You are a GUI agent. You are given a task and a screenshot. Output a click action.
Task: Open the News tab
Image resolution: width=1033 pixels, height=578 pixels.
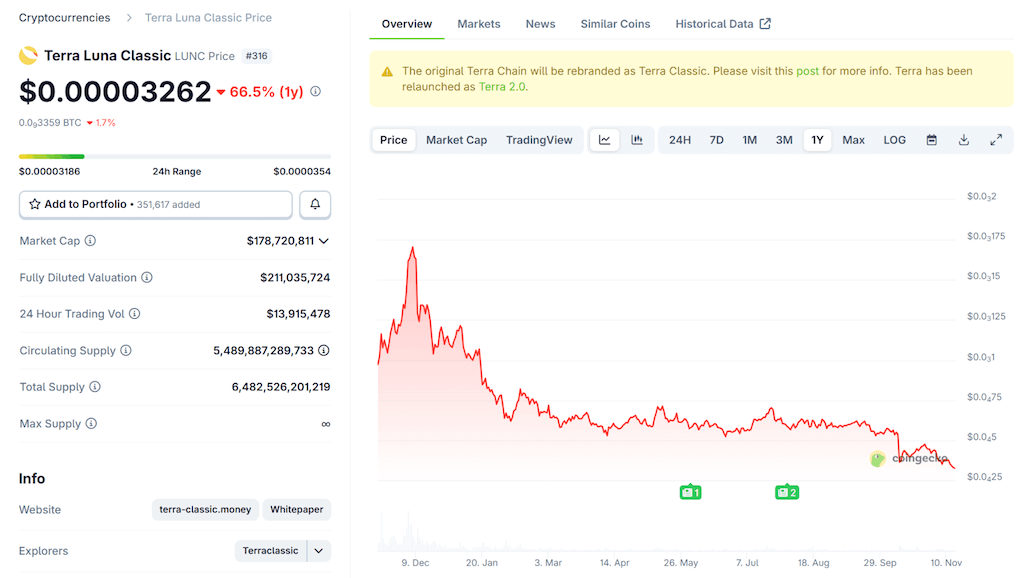tap(540, 23)
